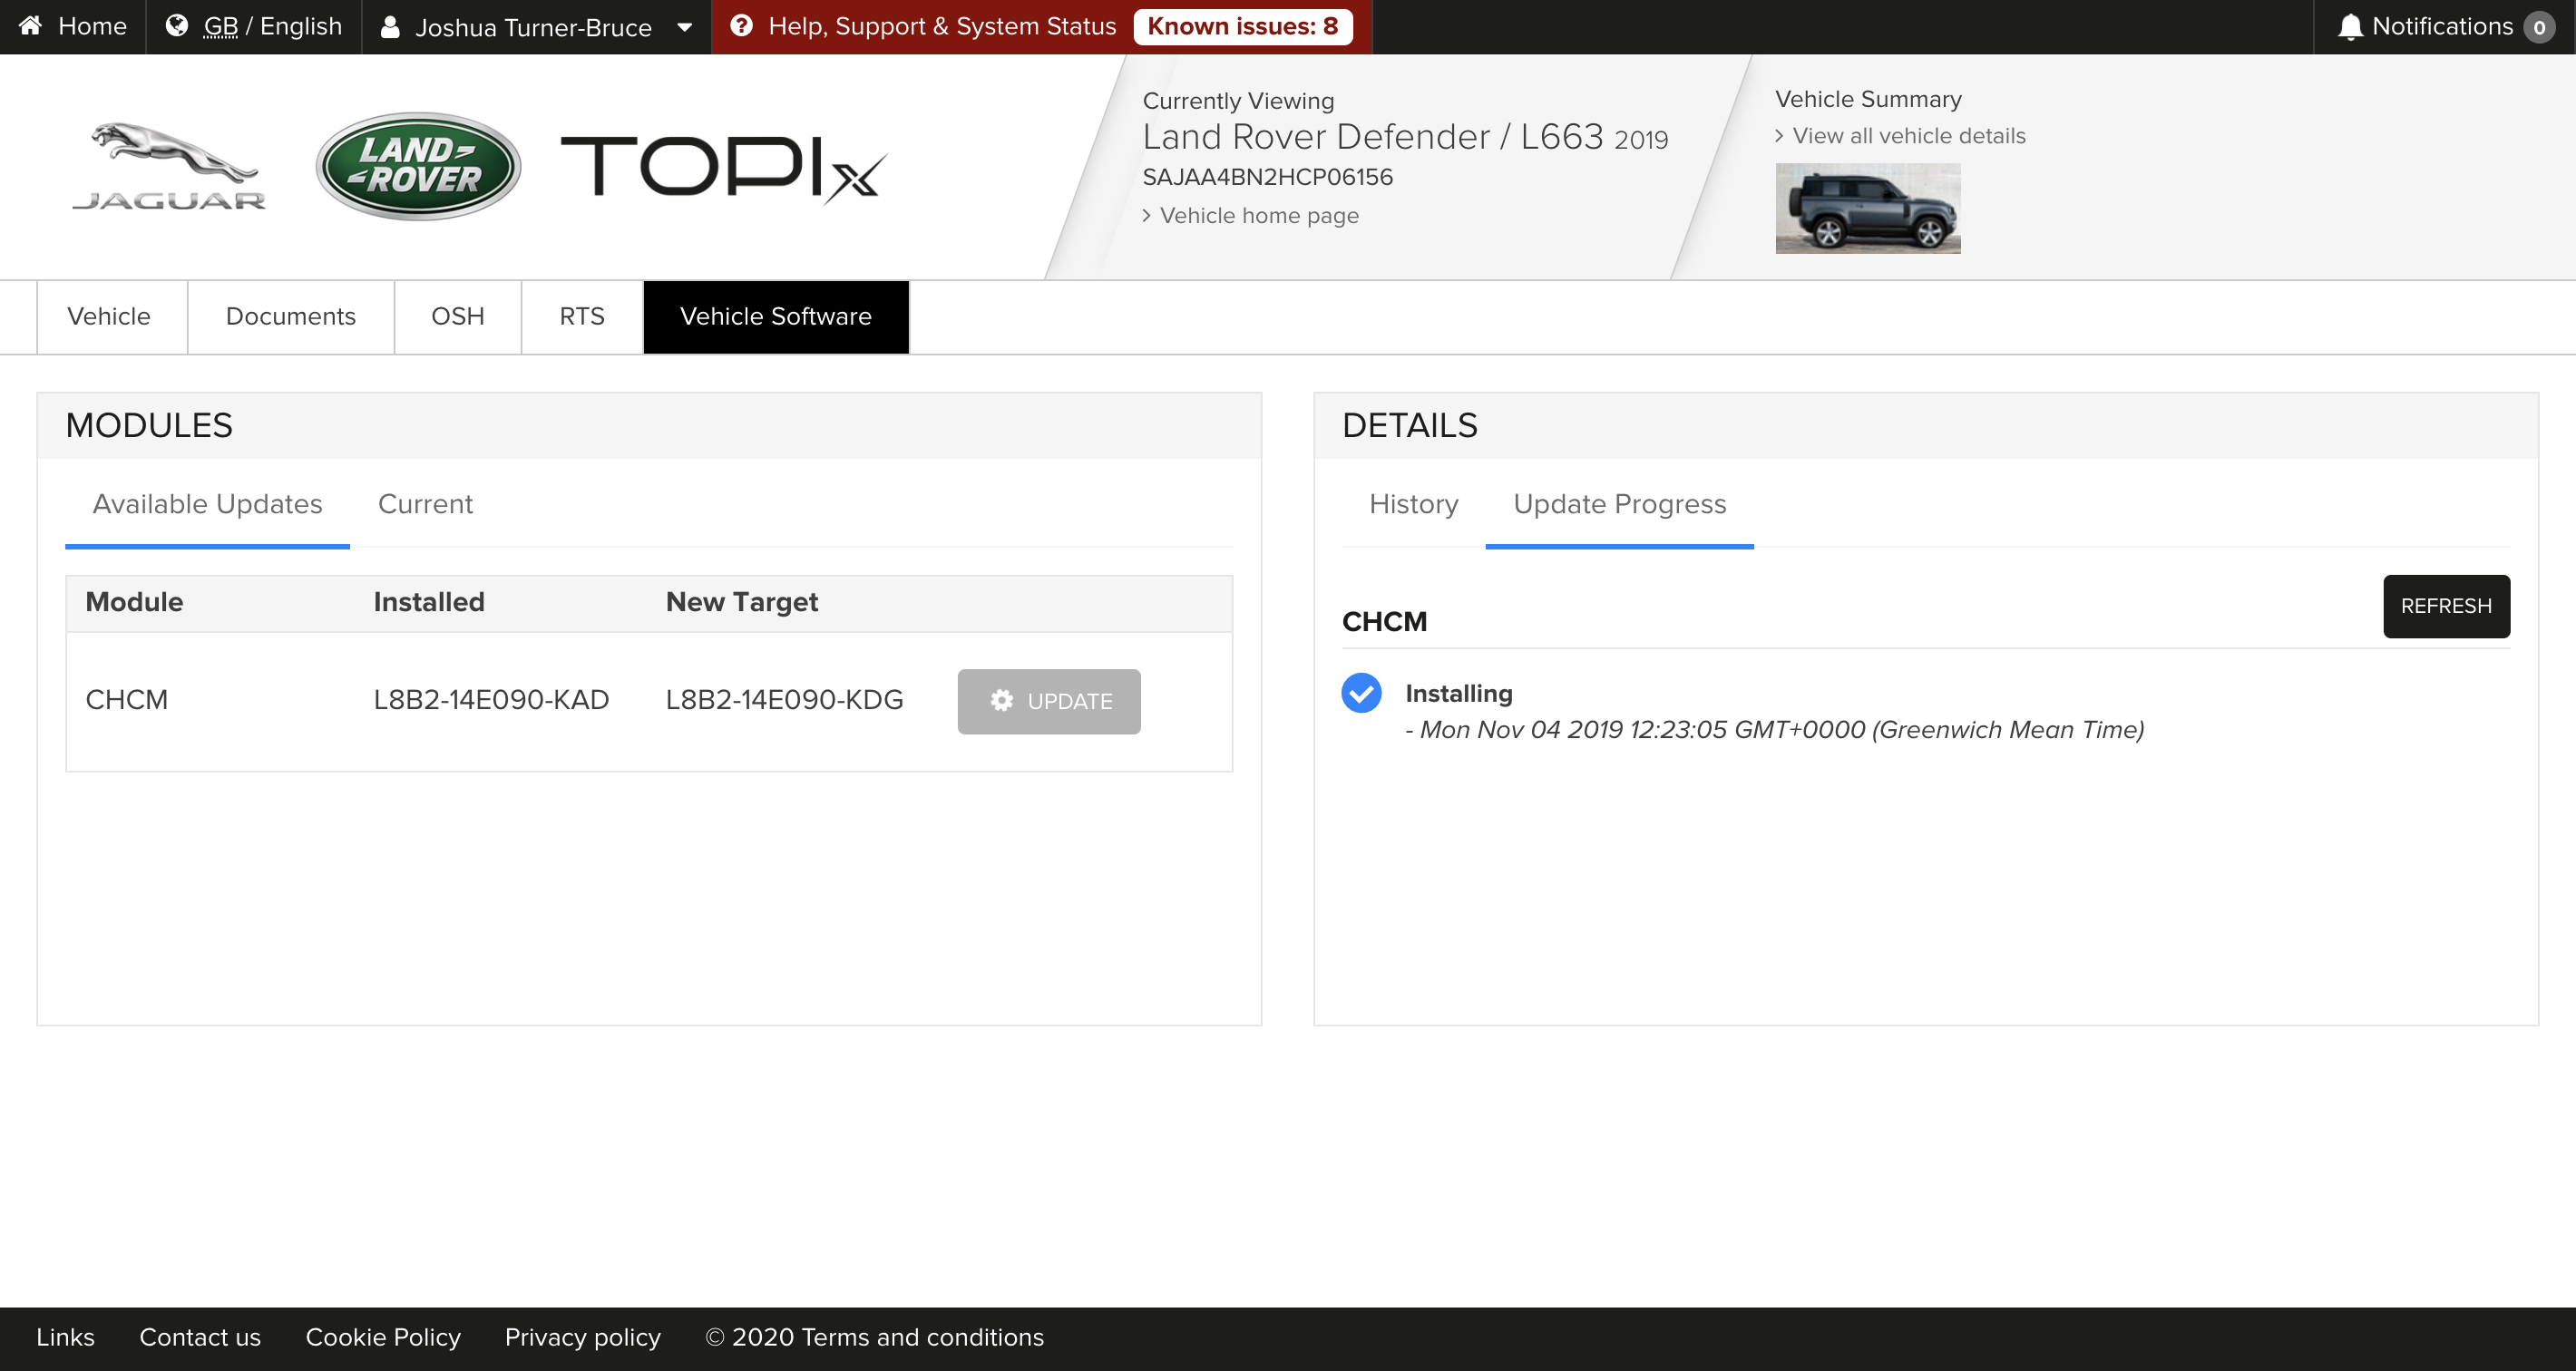
Task: Click installed version L8B2-14E090-KAD
Action: point(491,700)
